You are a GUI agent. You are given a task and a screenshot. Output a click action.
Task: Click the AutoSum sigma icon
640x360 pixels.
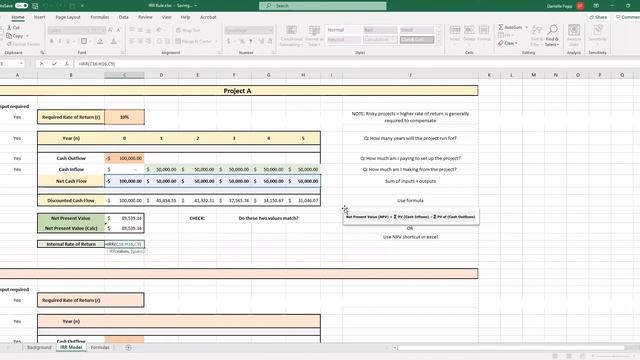501,27
